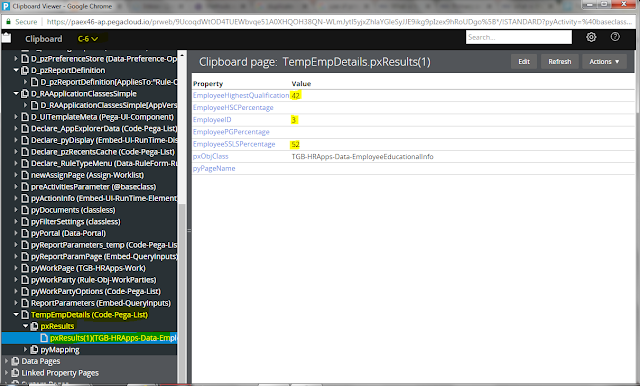Click the Refresh button
This screenshot has height=386, width=640.
click(560, 62)
